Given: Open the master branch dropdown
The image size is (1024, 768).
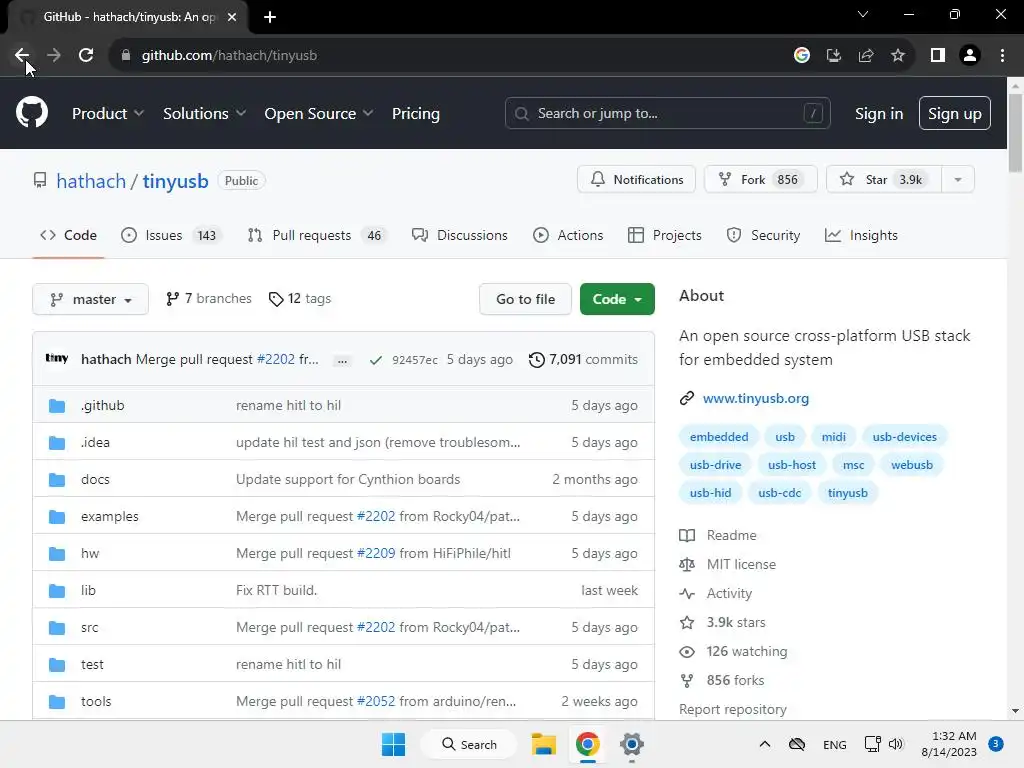Looking at the screenshot, I should point(91,299).
